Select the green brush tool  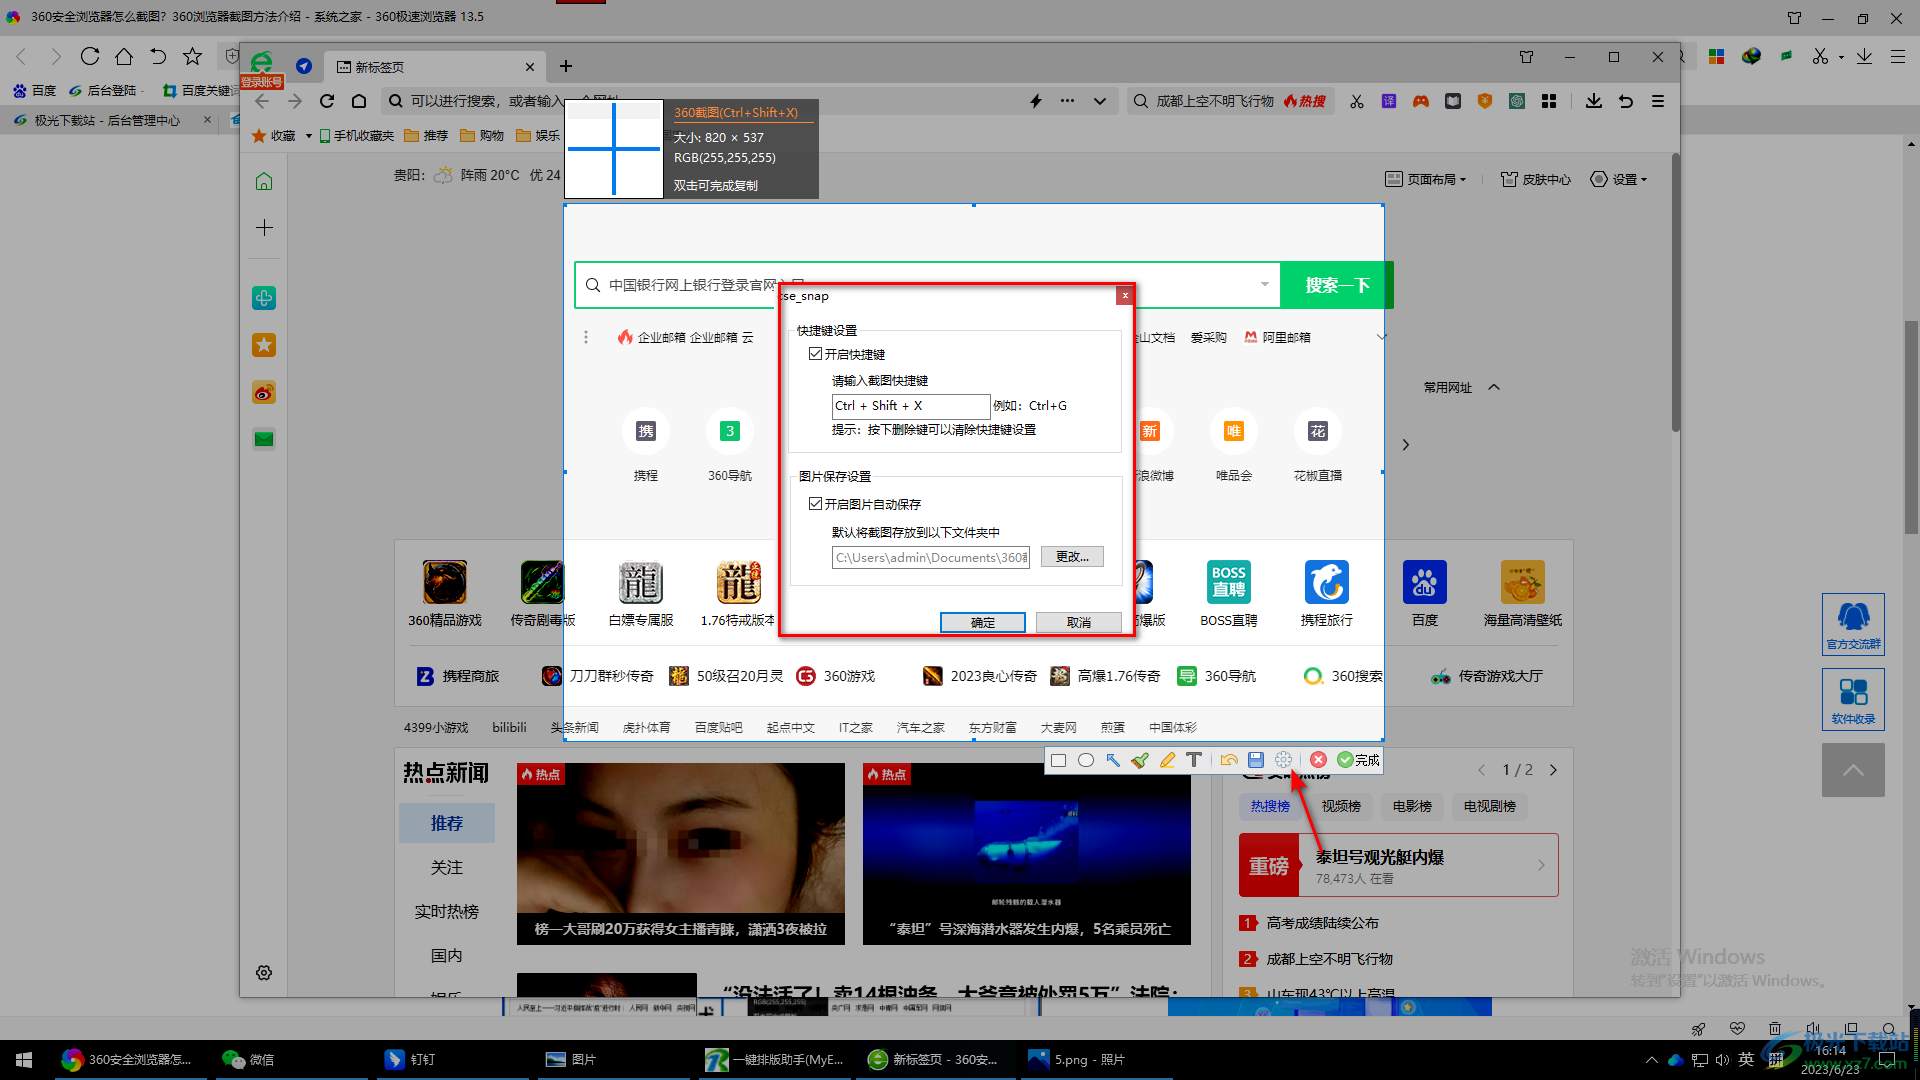point(1140,760)
